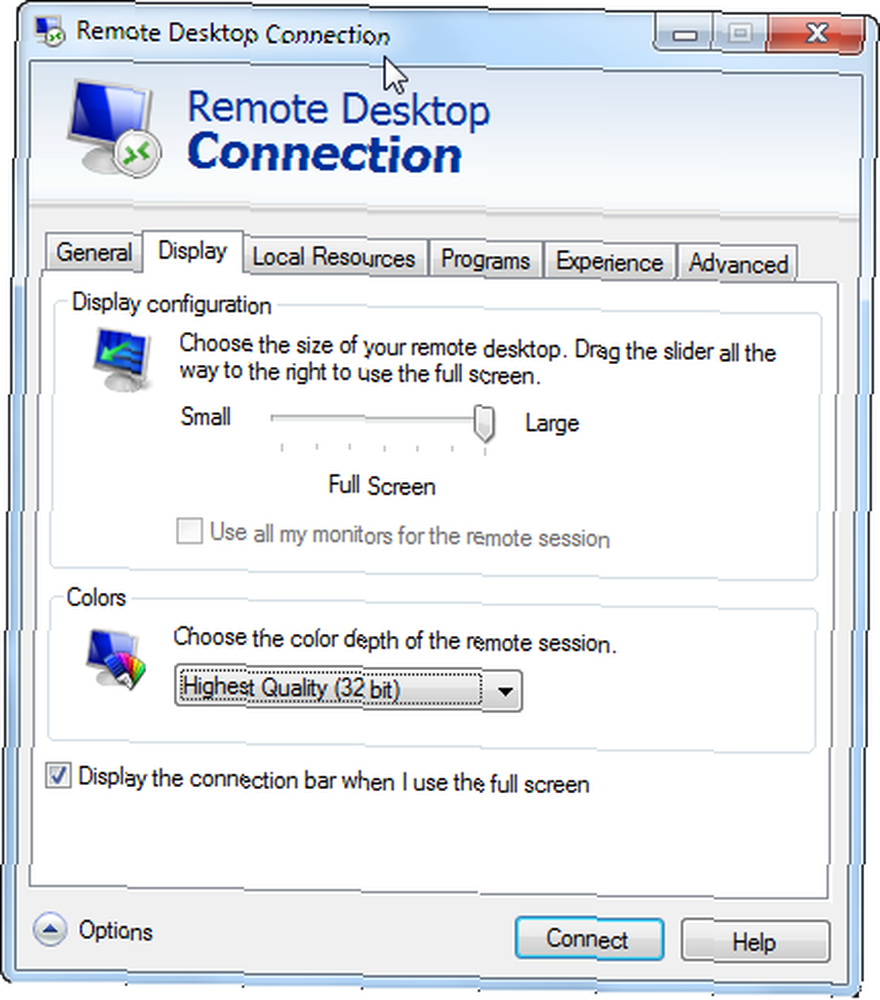This screenshot has height=1000, width=880.
Task: Click the desktop size slider thumb
Action: (485, 423)
